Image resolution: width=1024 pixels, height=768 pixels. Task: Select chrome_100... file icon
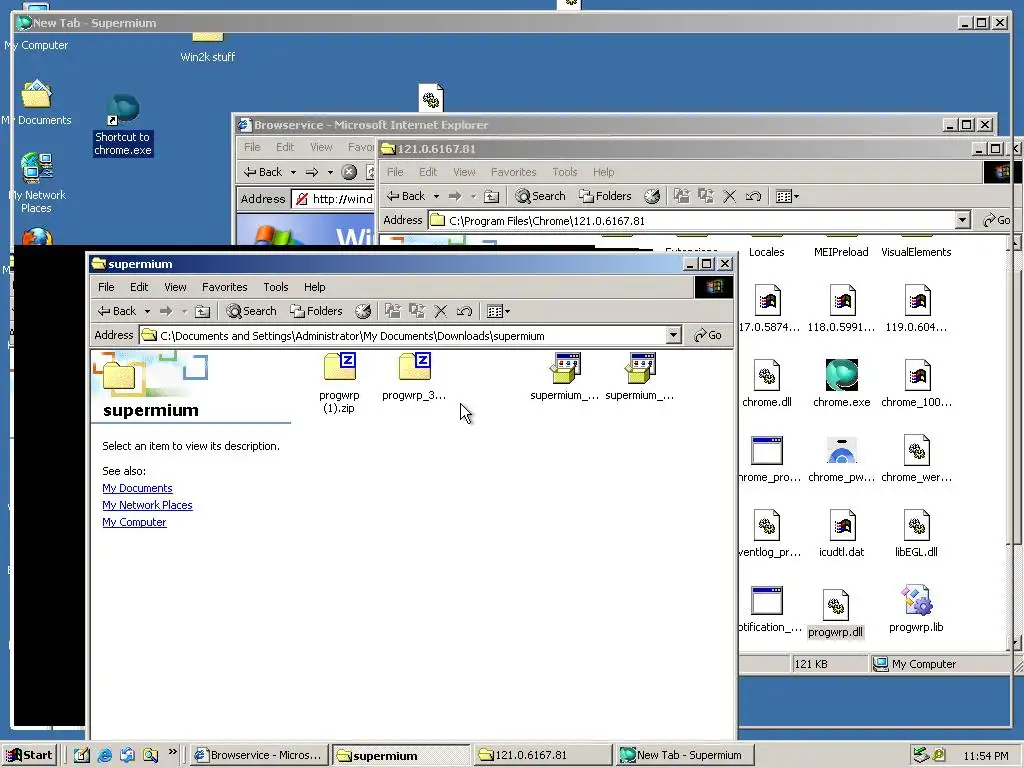[x=916, y=383]
